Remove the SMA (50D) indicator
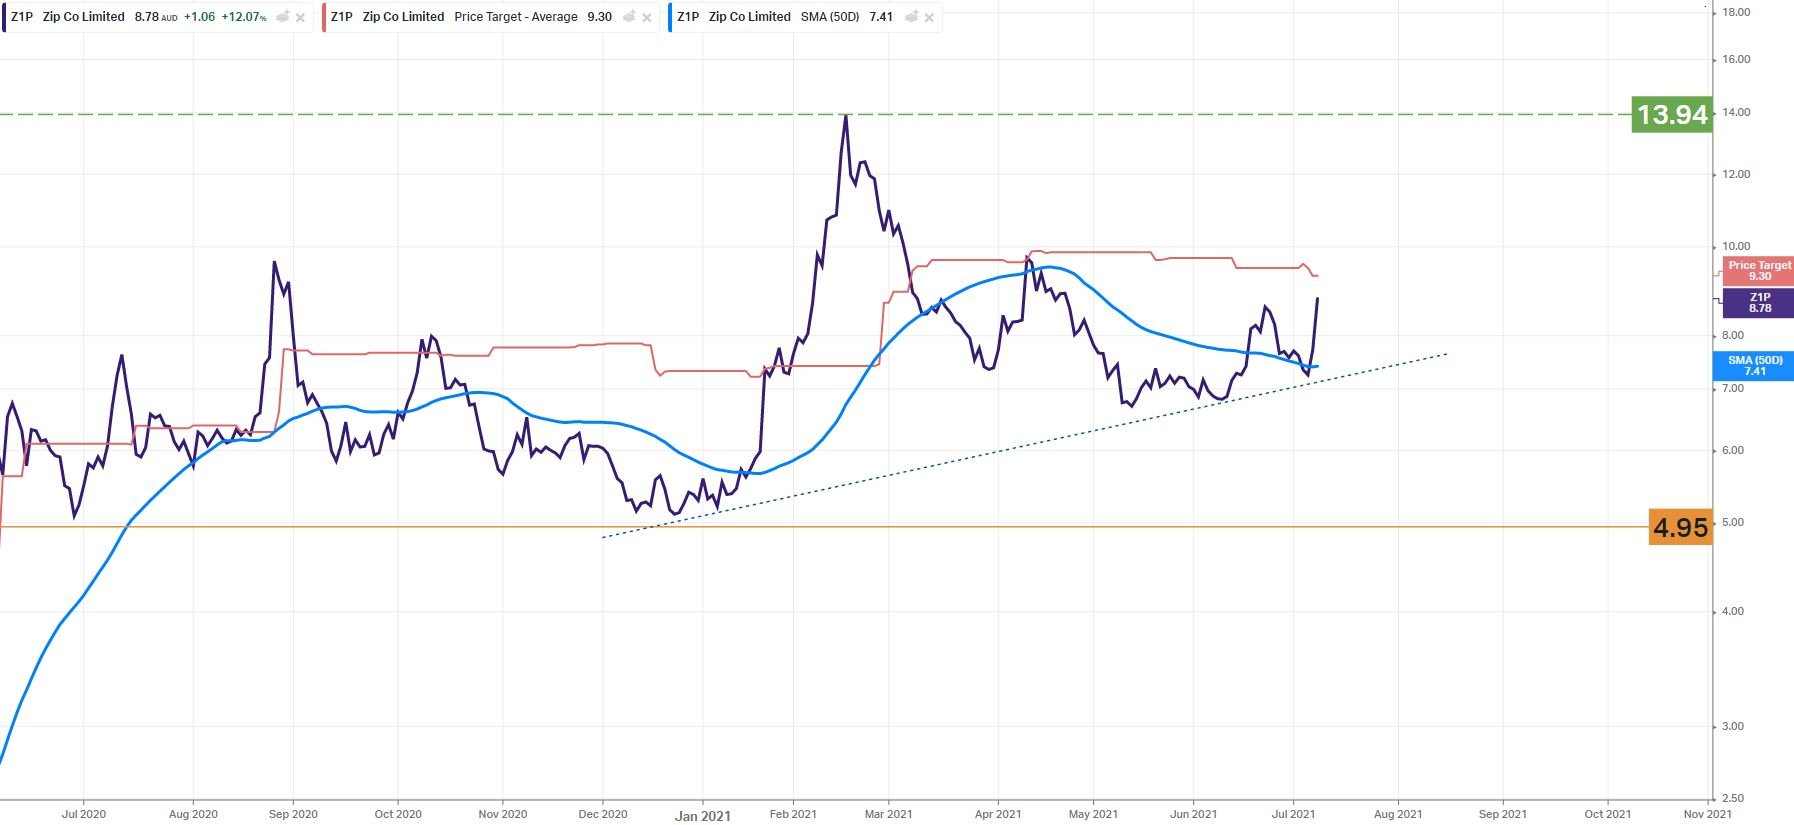 [x=929, y=17]
